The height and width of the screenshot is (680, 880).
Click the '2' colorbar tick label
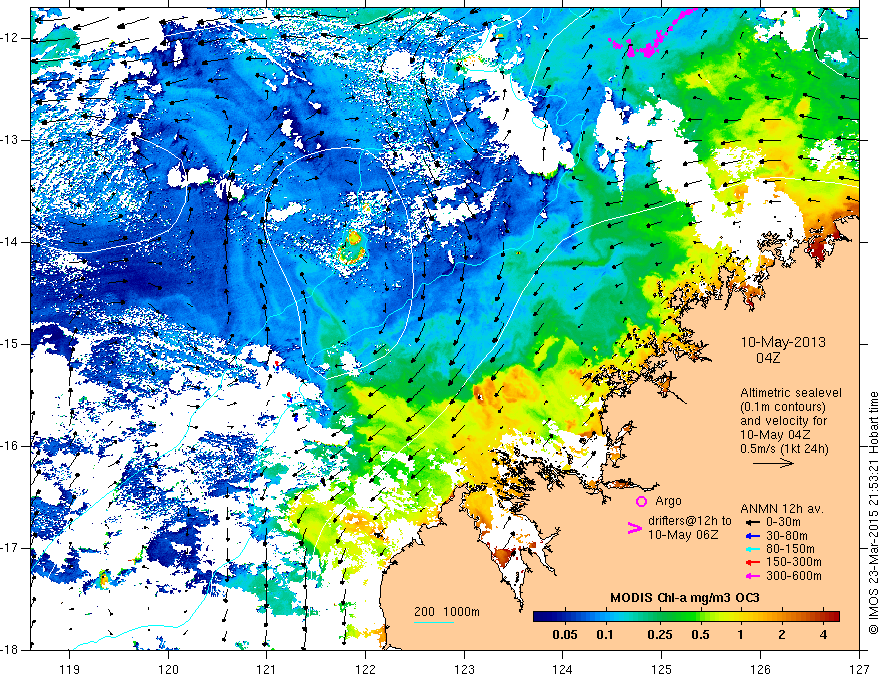coord(782,635)
